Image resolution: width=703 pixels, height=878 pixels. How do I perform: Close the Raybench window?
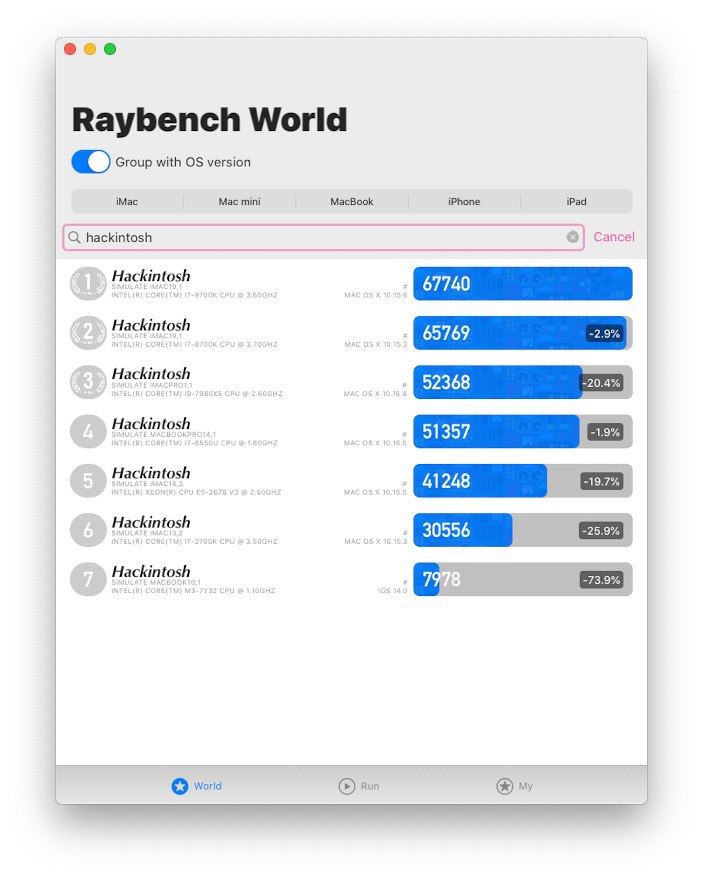70,49
